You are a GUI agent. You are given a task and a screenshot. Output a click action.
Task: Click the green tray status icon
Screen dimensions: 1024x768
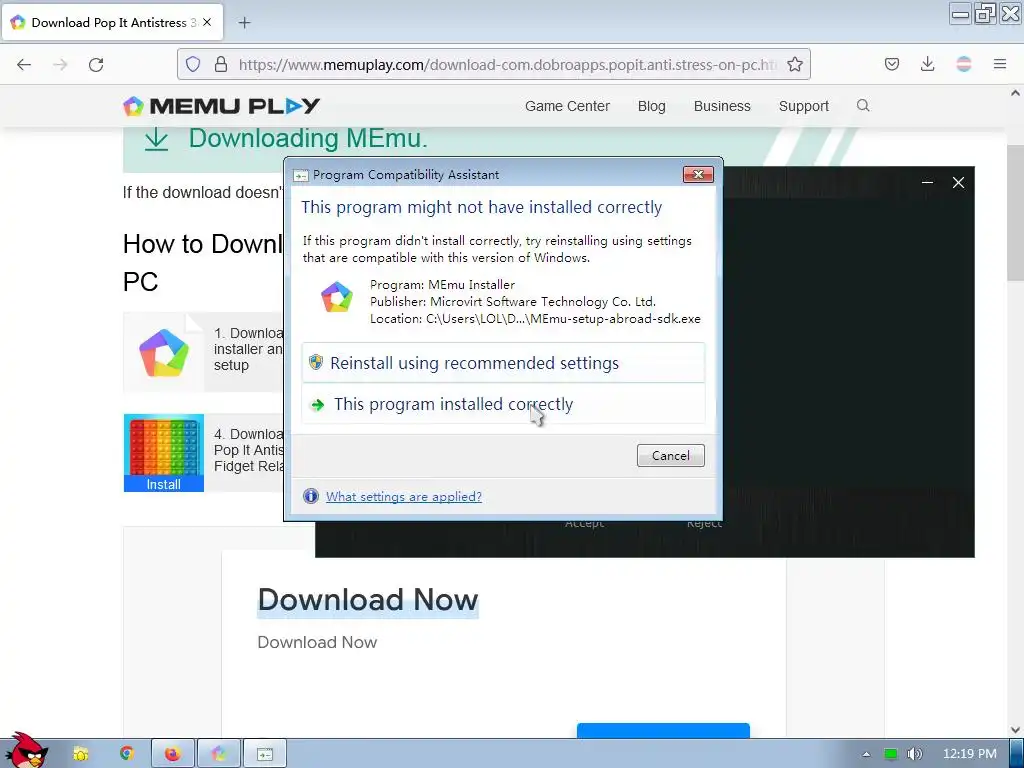pos(890,754)
